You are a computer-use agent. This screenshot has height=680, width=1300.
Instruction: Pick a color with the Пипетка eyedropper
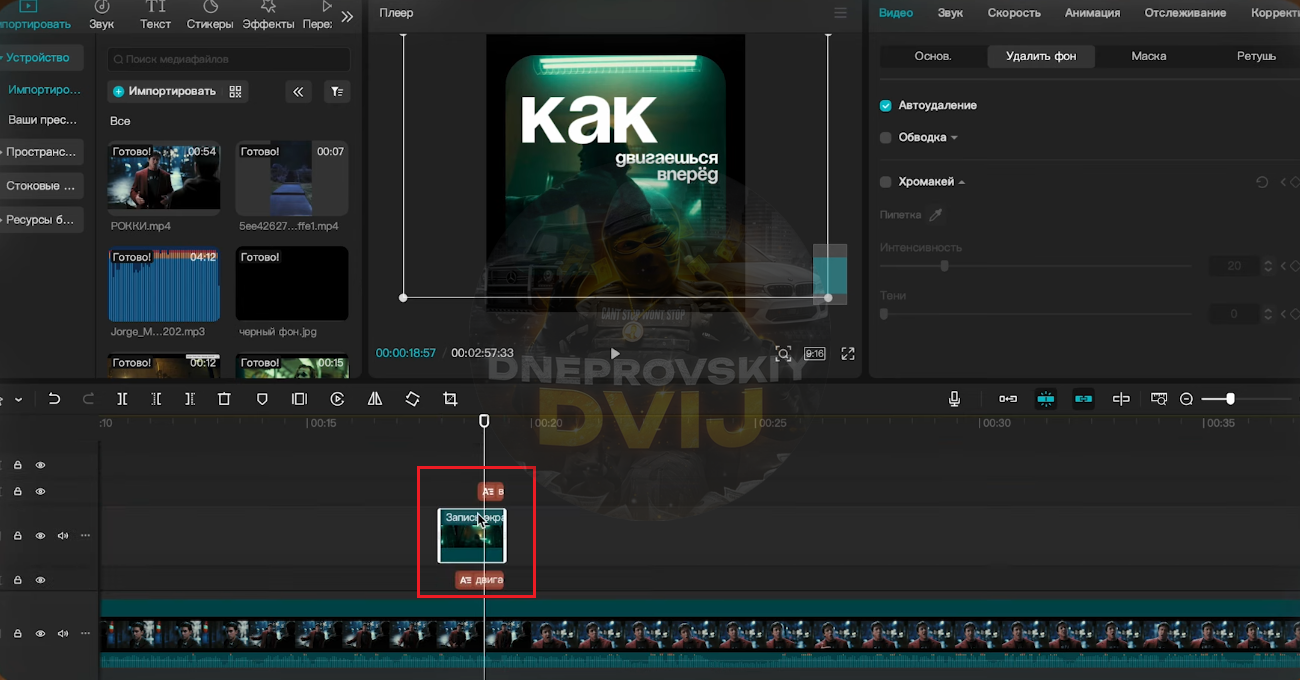(x=936, y=214)
